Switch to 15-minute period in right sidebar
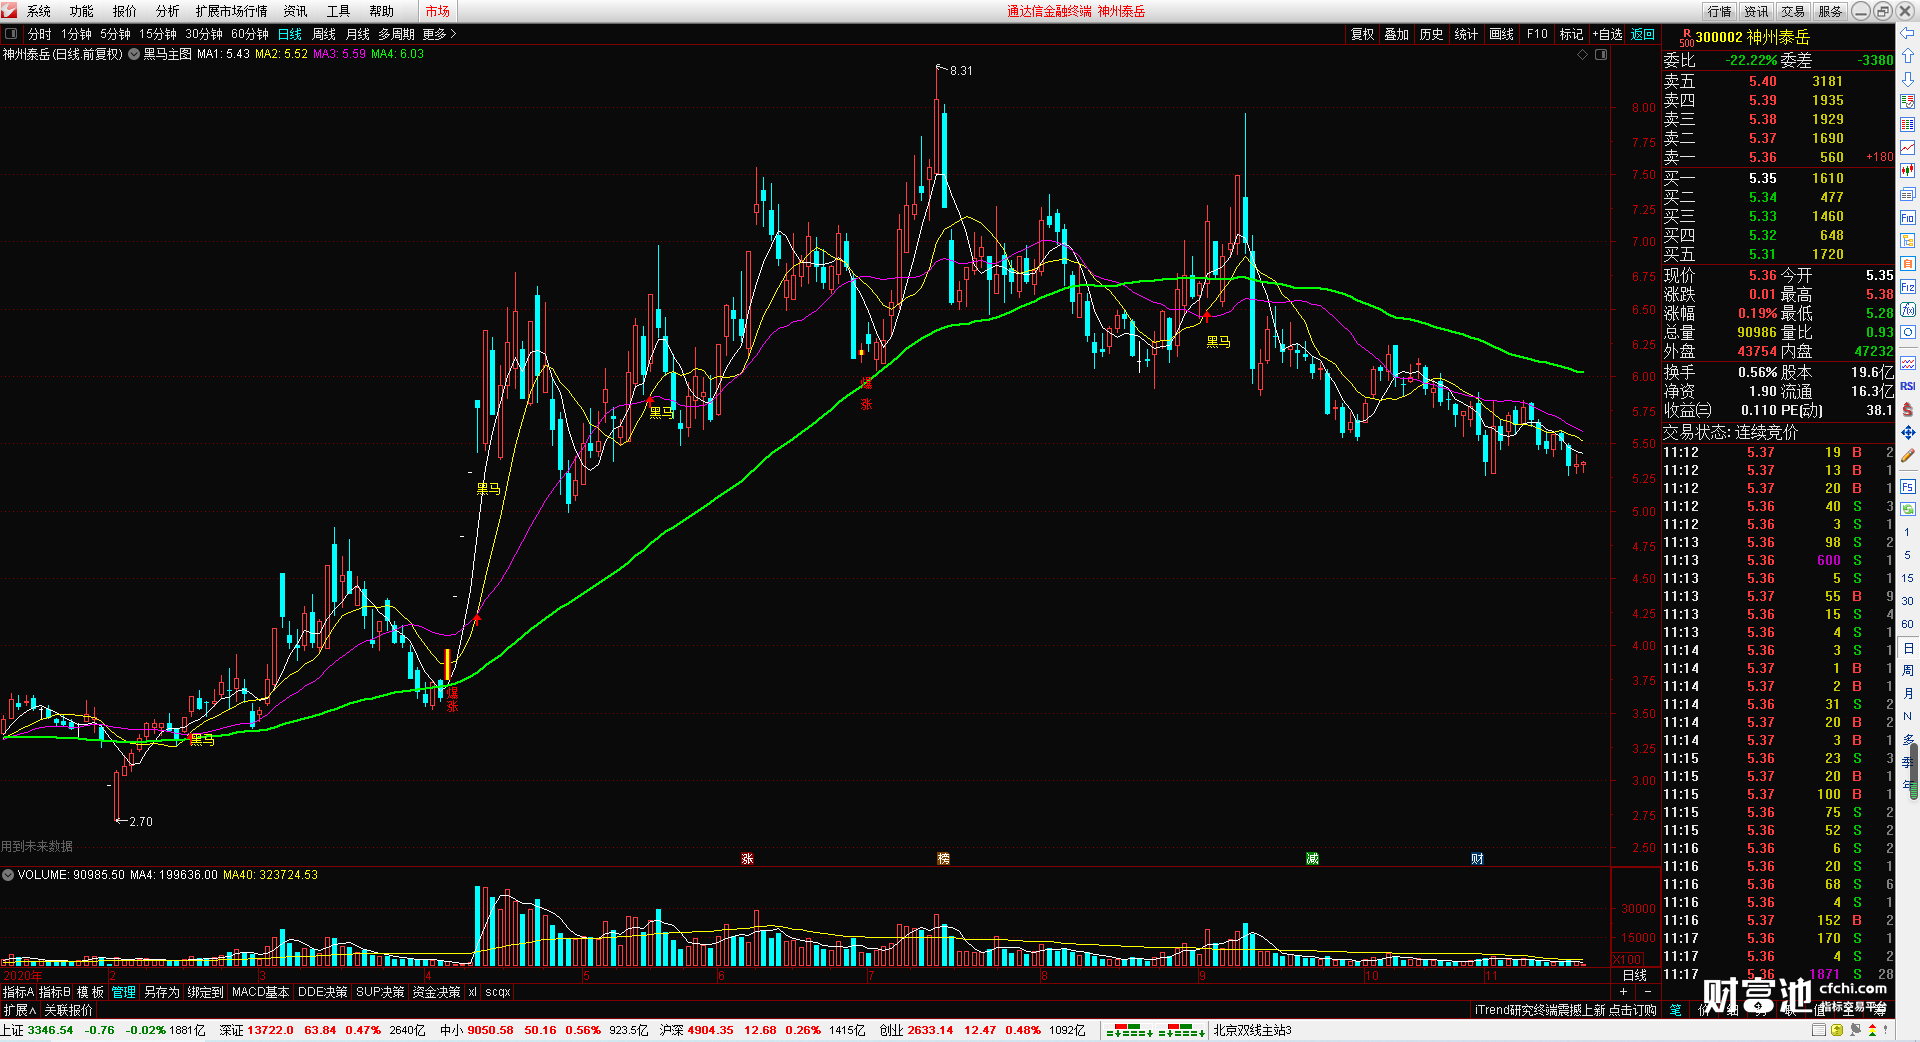The height and width of the screenshot is (1042, 1920). pos(1907,578)
